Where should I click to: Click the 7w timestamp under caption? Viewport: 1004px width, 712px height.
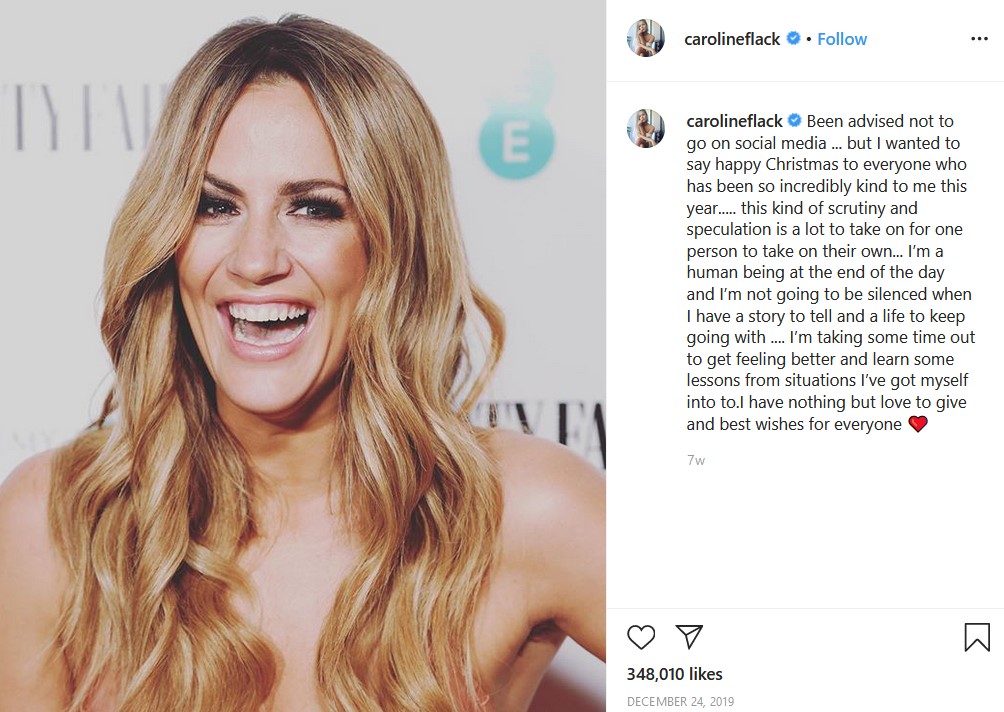tap(695, 460)
